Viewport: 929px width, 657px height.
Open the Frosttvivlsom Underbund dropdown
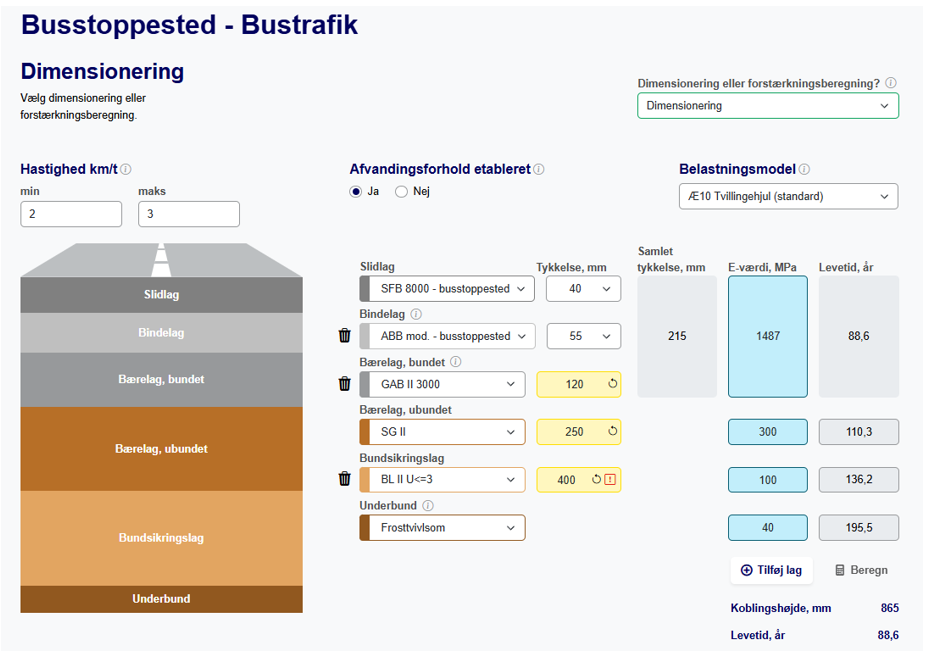point(442,527)
